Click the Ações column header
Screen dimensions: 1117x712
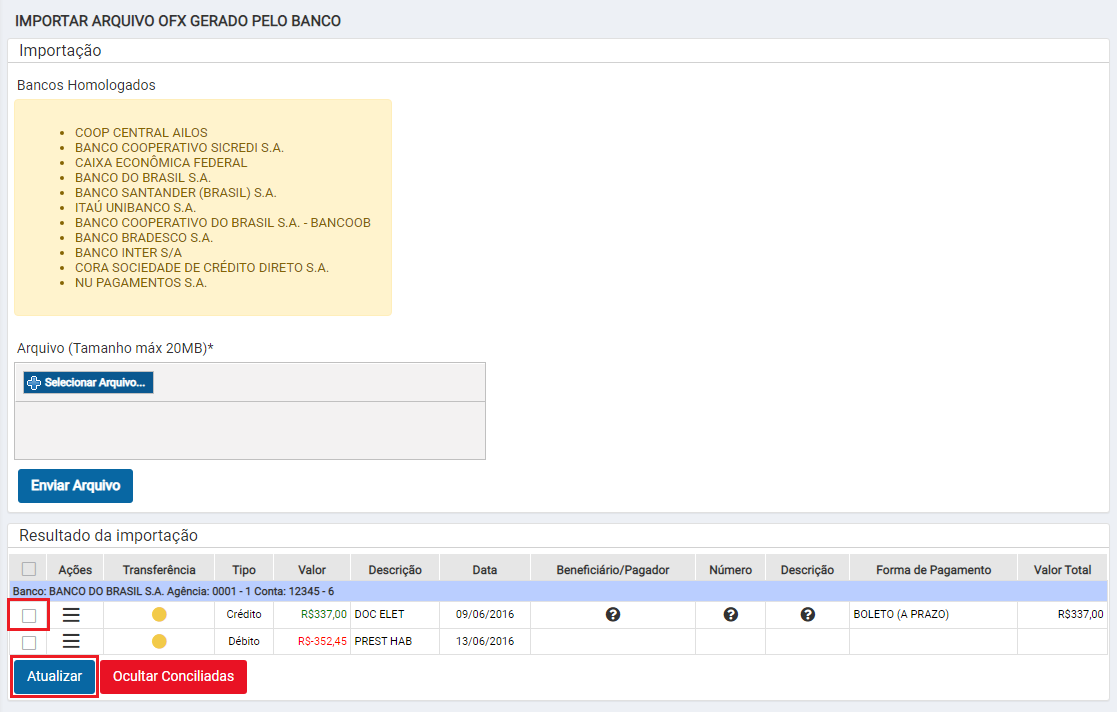coord(75,569)
